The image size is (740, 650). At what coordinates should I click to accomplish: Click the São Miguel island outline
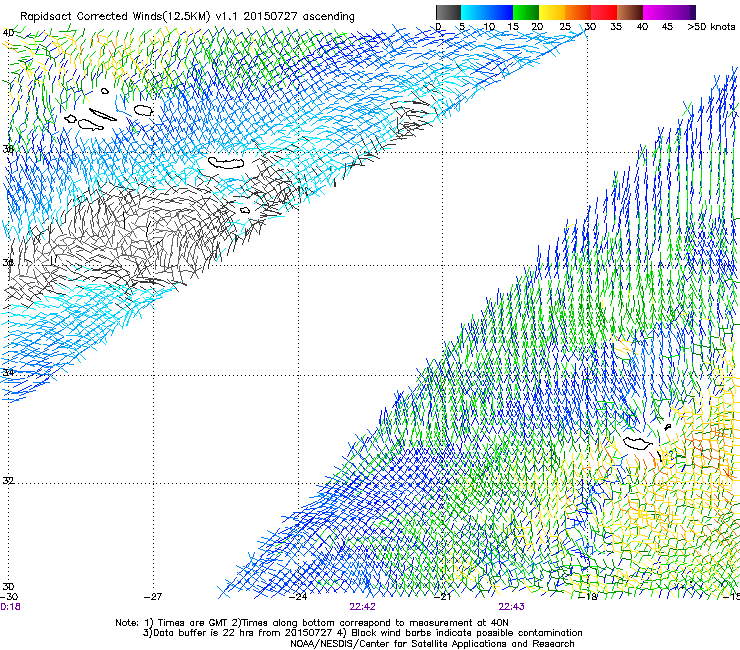click(x=226, y=163)
